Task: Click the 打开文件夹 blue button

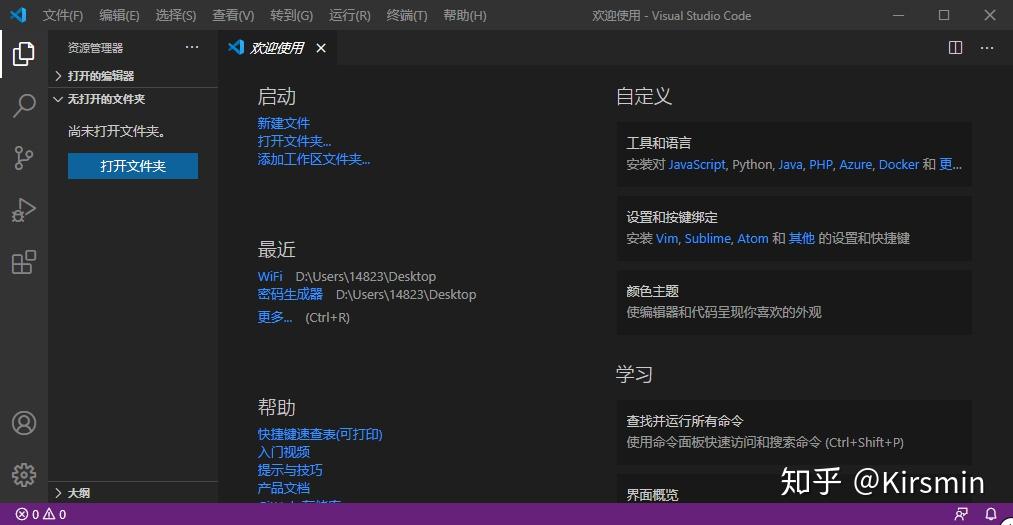Action: (x=133, y=166)
